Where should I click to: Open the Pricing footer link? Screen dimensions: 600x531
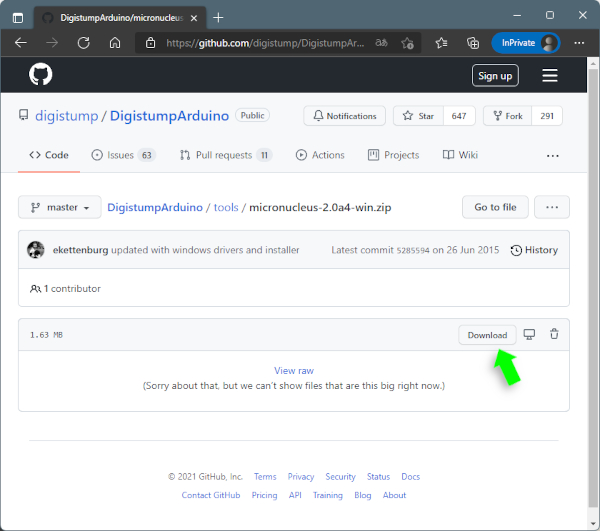click(x=264, y=495)
